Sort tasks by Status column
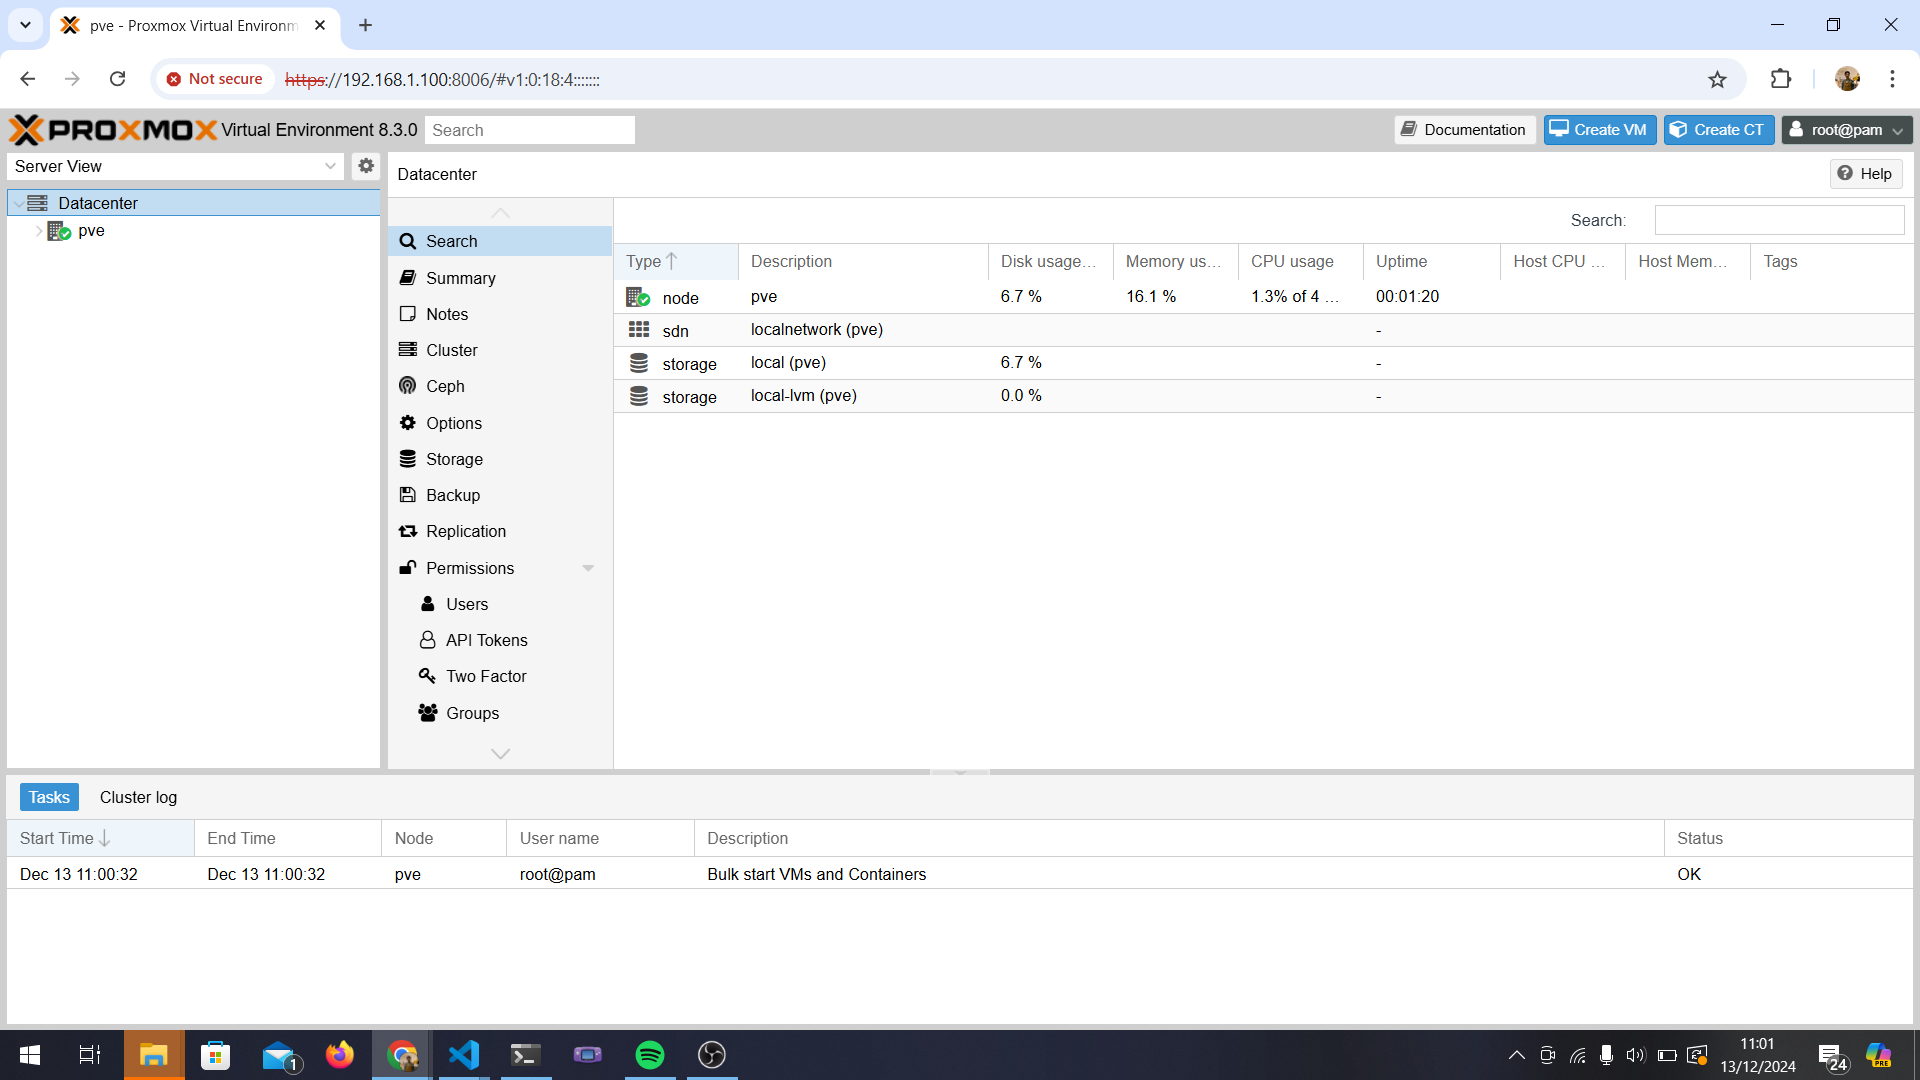 [1788, 838]
